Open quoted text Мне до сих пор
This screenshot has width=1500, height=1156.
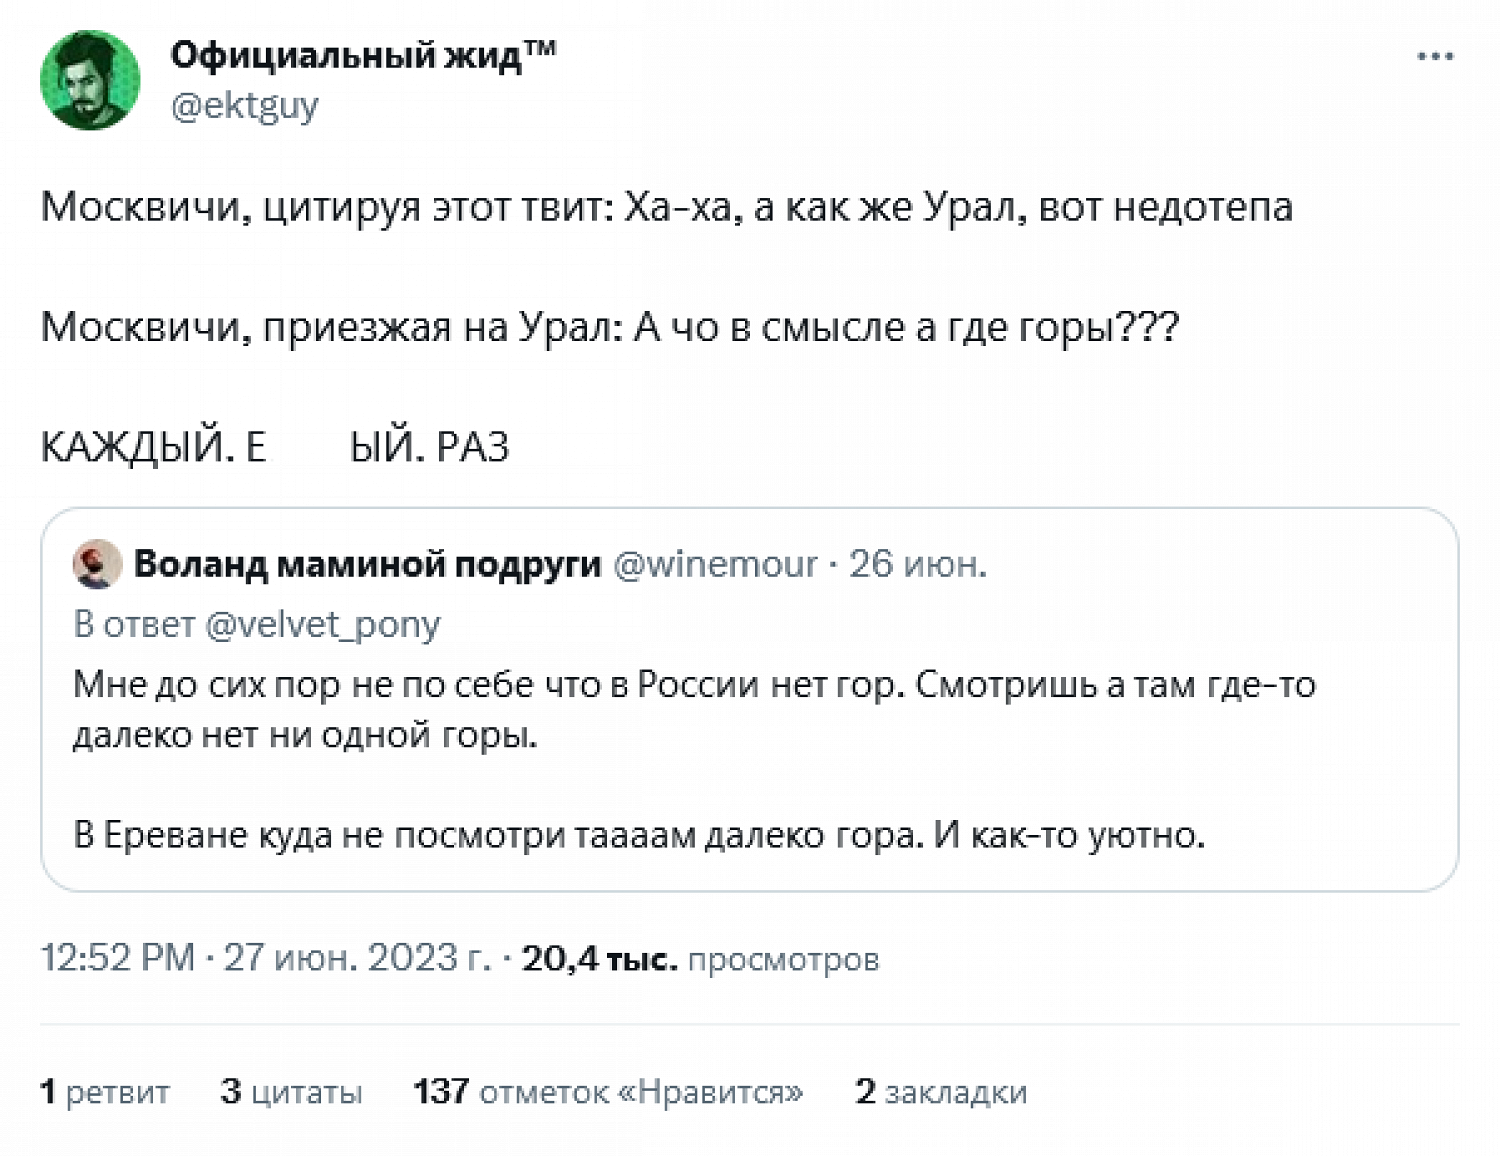tap(694, 709)
